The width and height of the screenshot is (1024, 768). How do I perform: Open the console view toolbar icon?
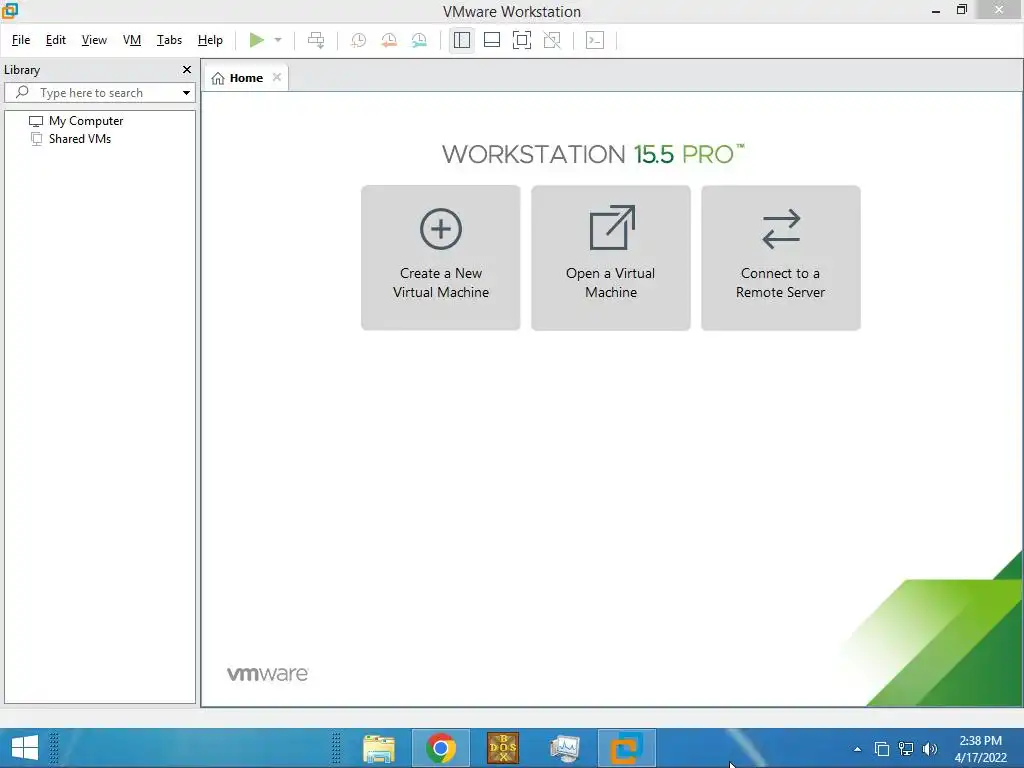coord(595,40)
